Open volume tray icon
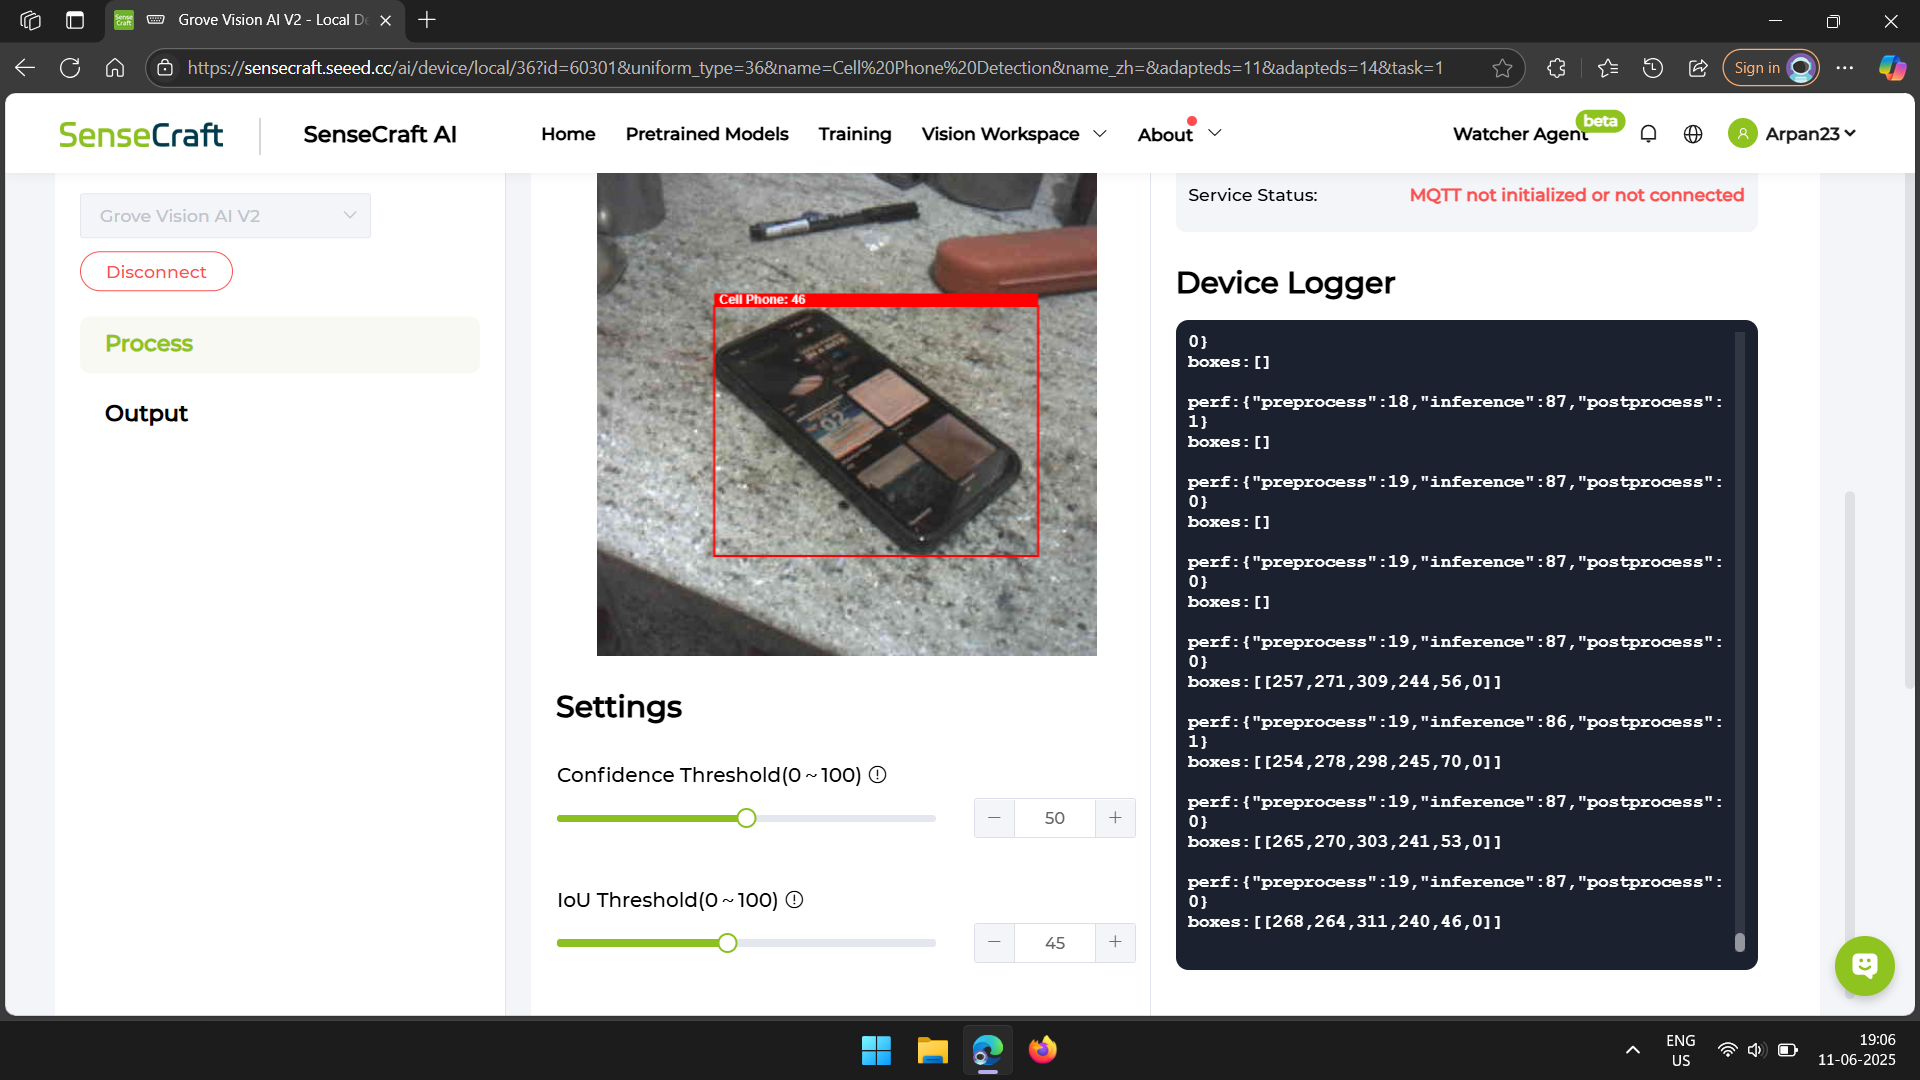Screen dimensions: 1920x1080 [x=1755, y=1050]
